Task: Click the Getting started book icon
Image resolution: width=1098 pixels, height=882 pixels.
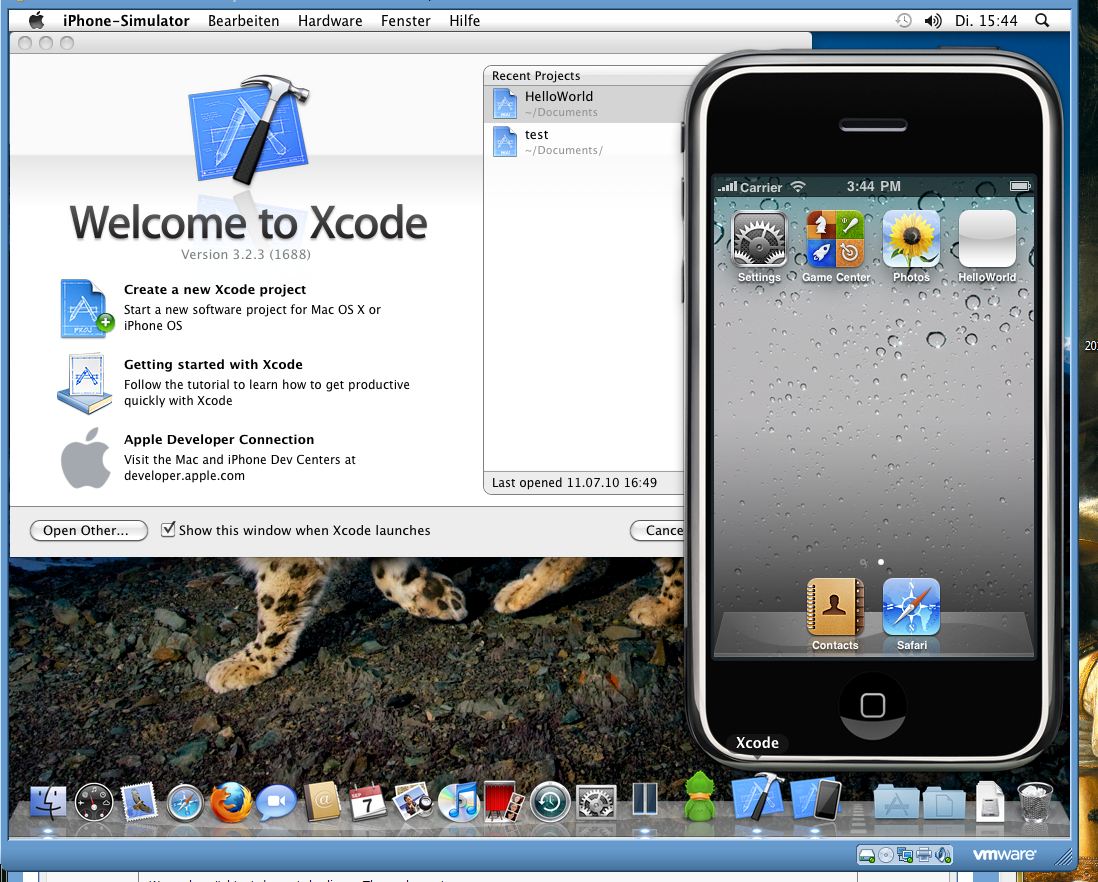Action: click(x=85, y=384)
